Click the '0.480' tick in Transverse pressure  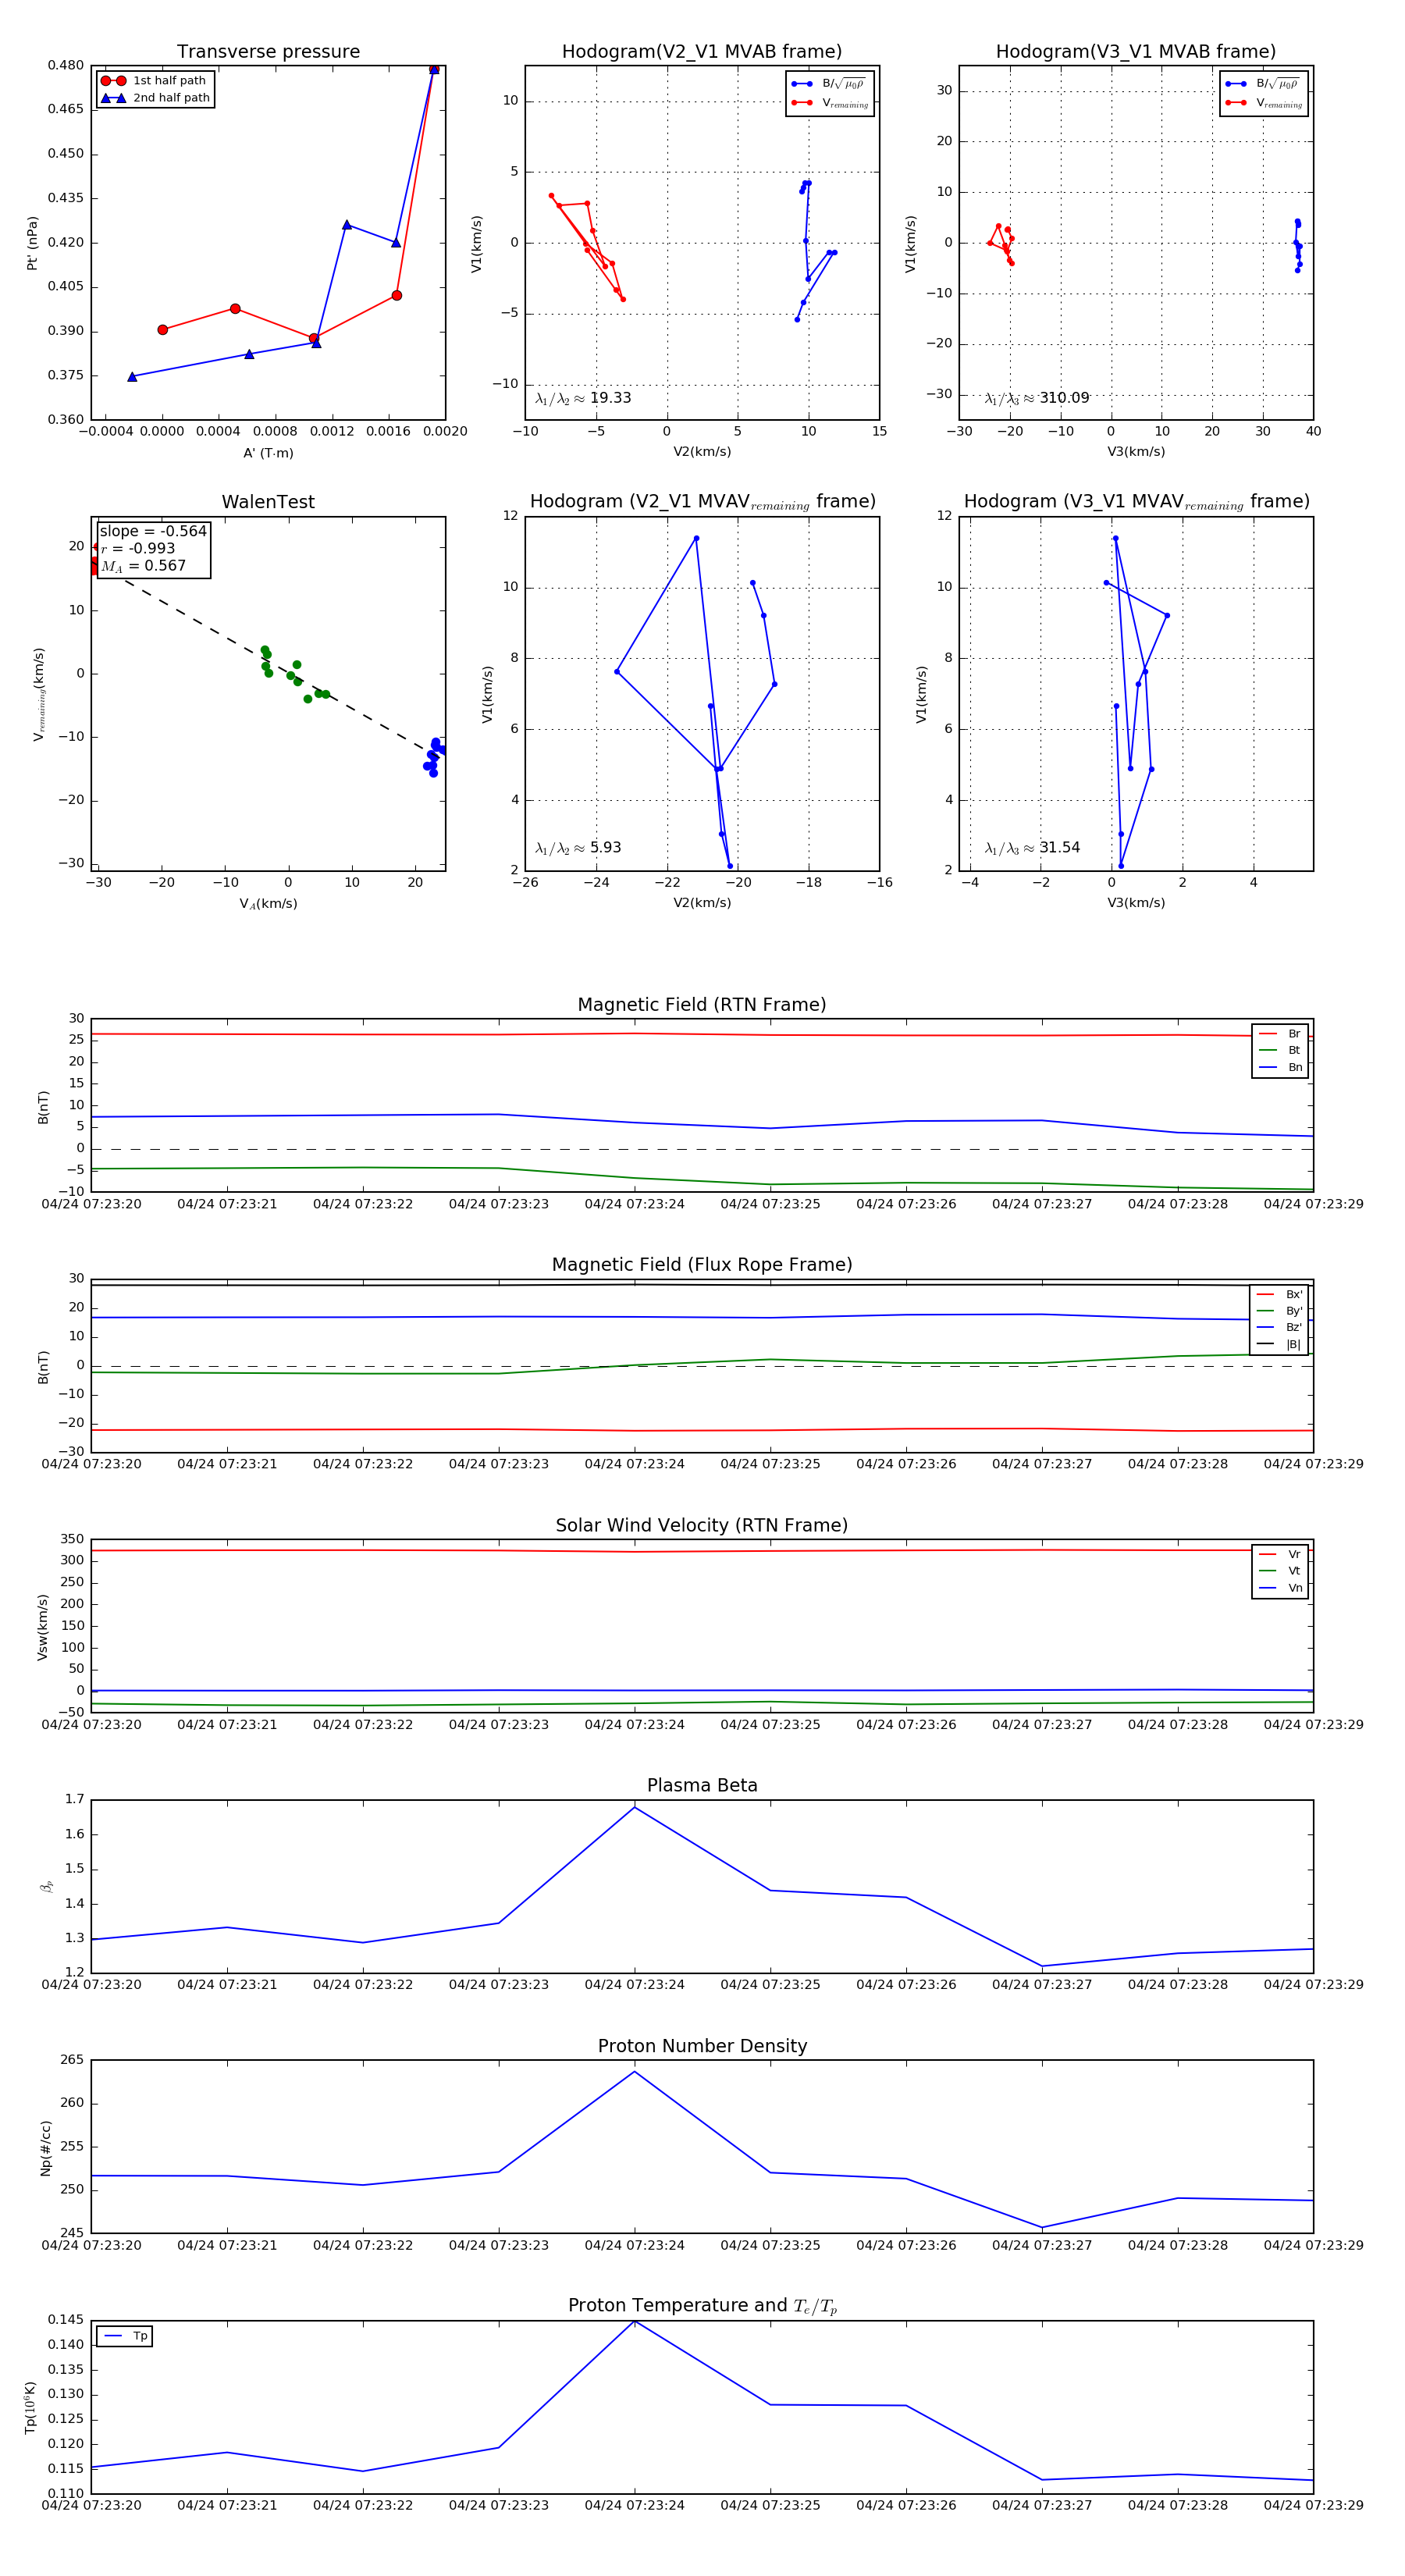pyautogui.click(x=65, y=65)
